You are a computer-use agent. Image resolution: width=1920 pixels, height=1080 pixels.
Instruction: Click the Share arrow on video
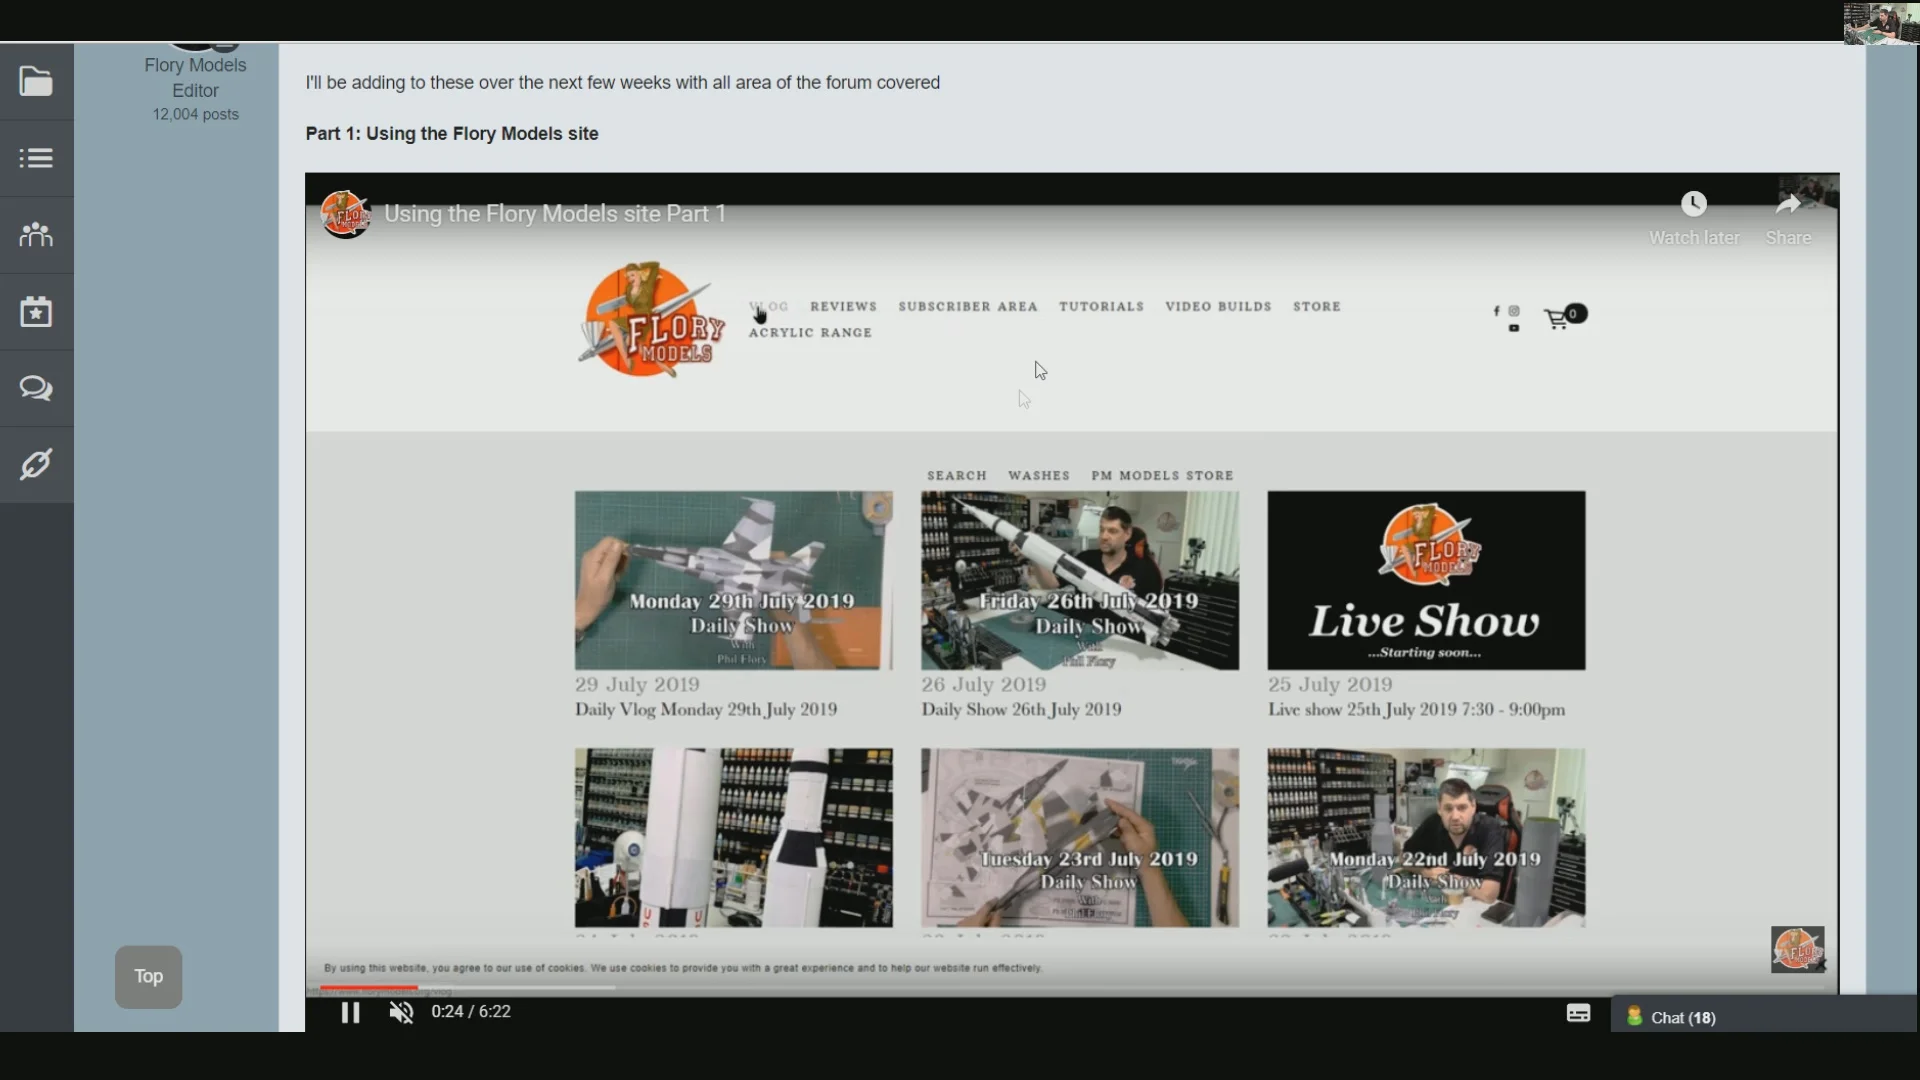(x=1788, y=205)
